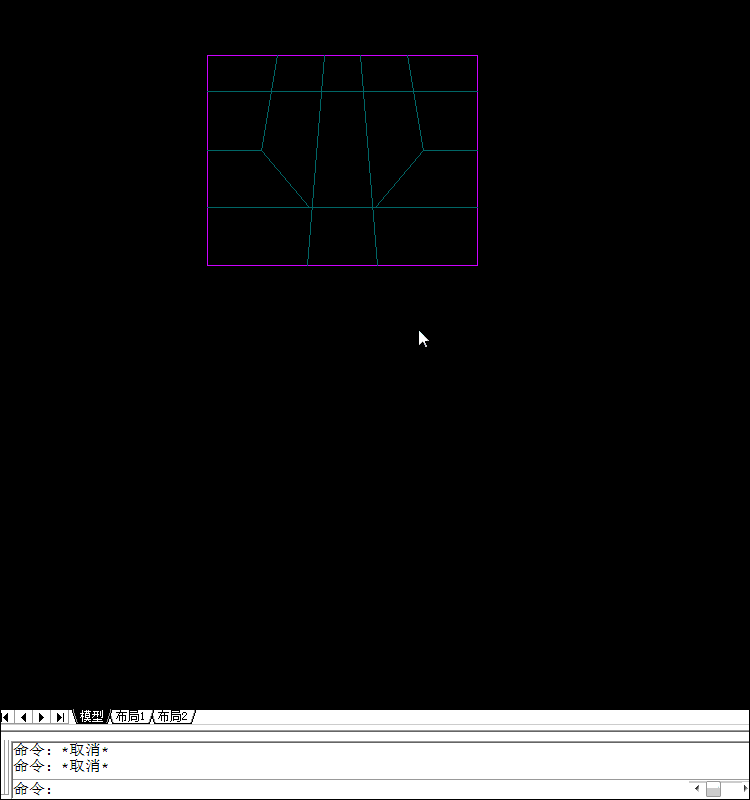Jump to the first layout tab arrow

(7, 717)
